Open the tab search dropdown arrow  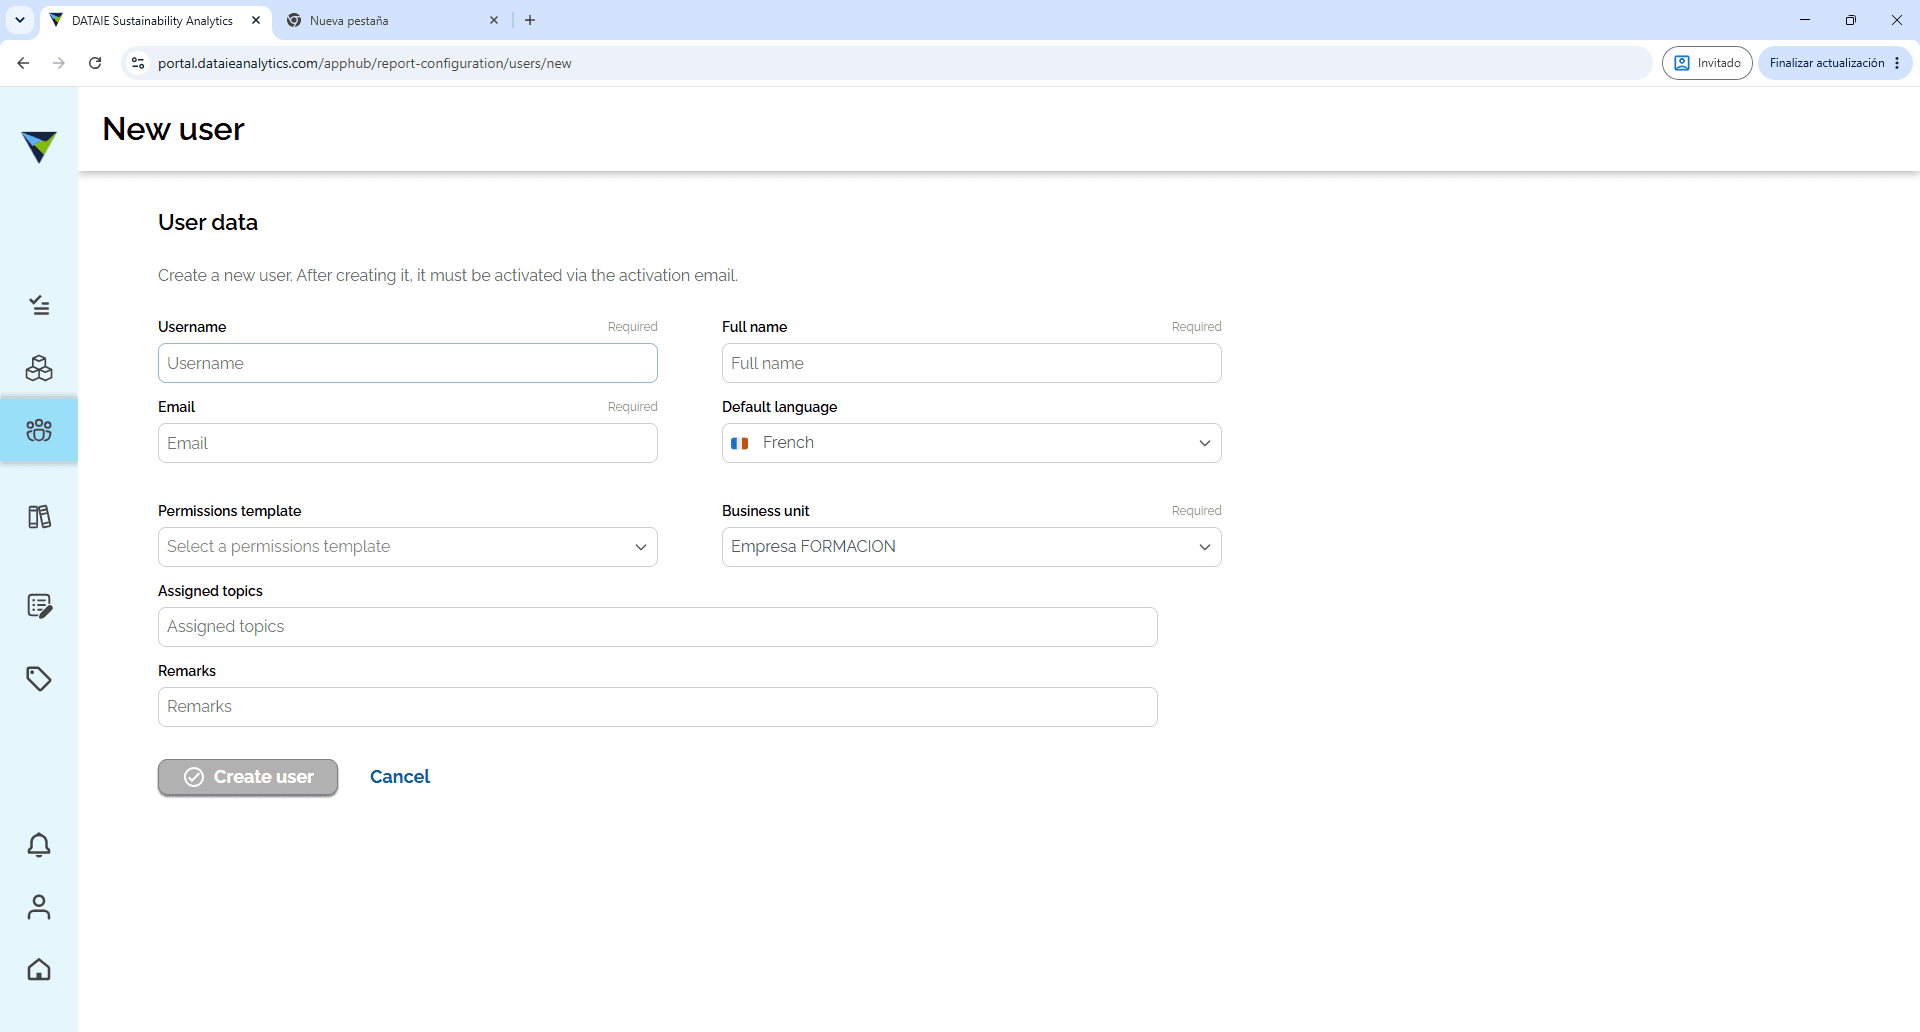coord(20,20)
